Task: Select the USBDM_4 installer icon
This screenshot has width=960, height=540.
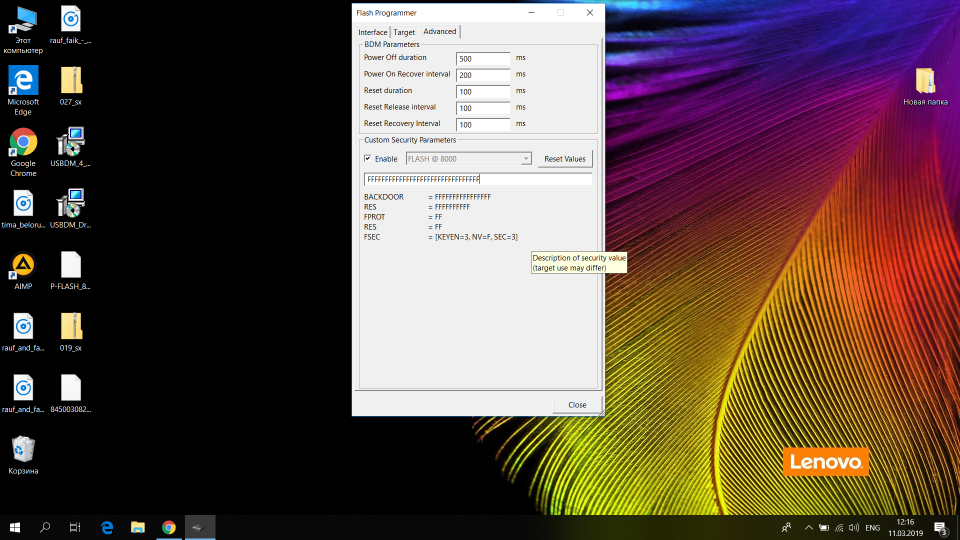Action: [x=70, y=143]
